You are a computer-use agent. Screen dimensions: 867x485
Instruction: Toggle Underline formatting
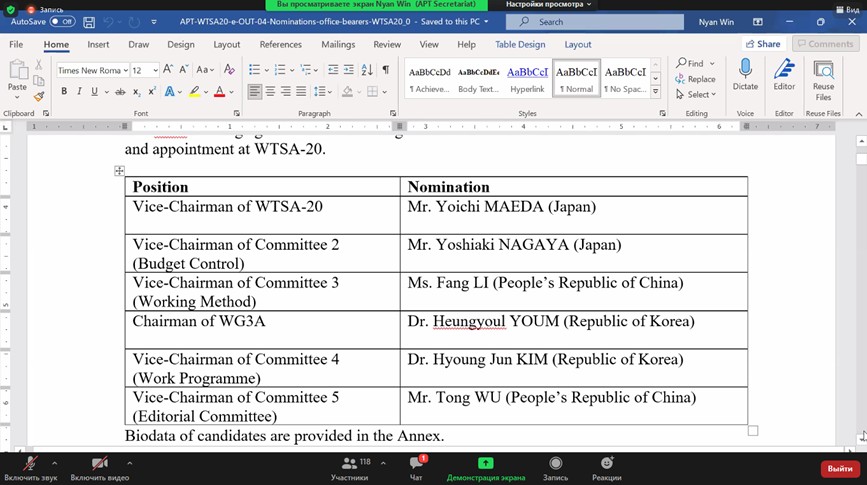click(x=95, y=91)
